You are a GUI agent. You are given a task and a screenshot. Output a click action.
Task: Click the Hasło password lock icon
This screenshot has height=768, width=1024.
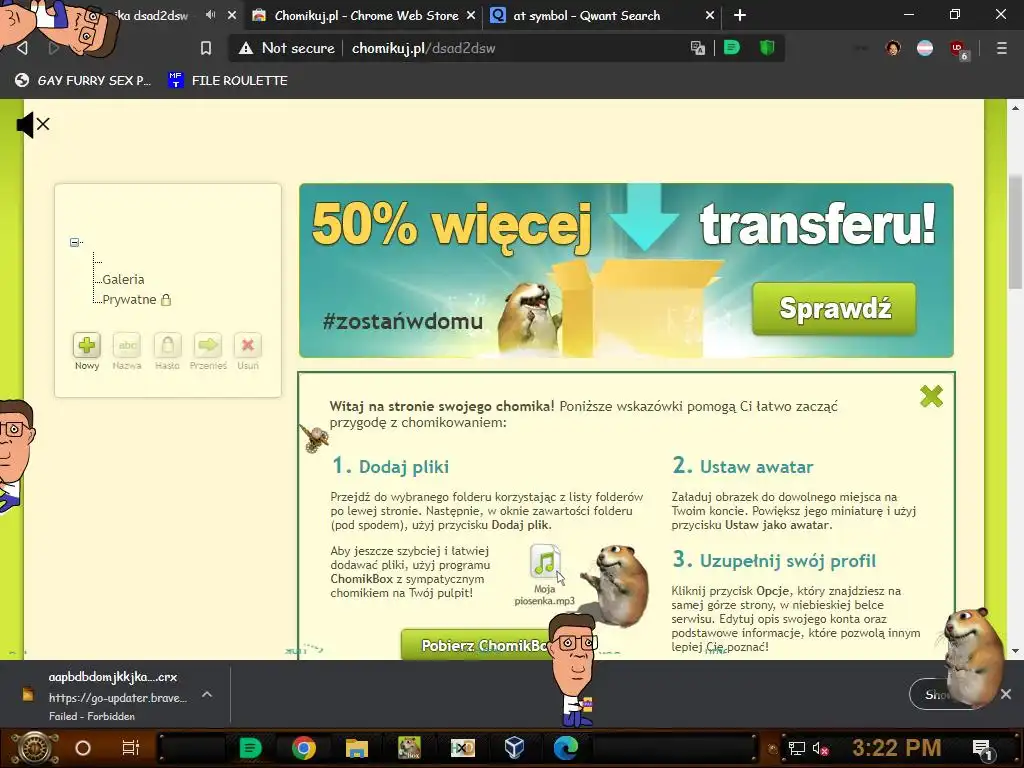click(168, 345)
